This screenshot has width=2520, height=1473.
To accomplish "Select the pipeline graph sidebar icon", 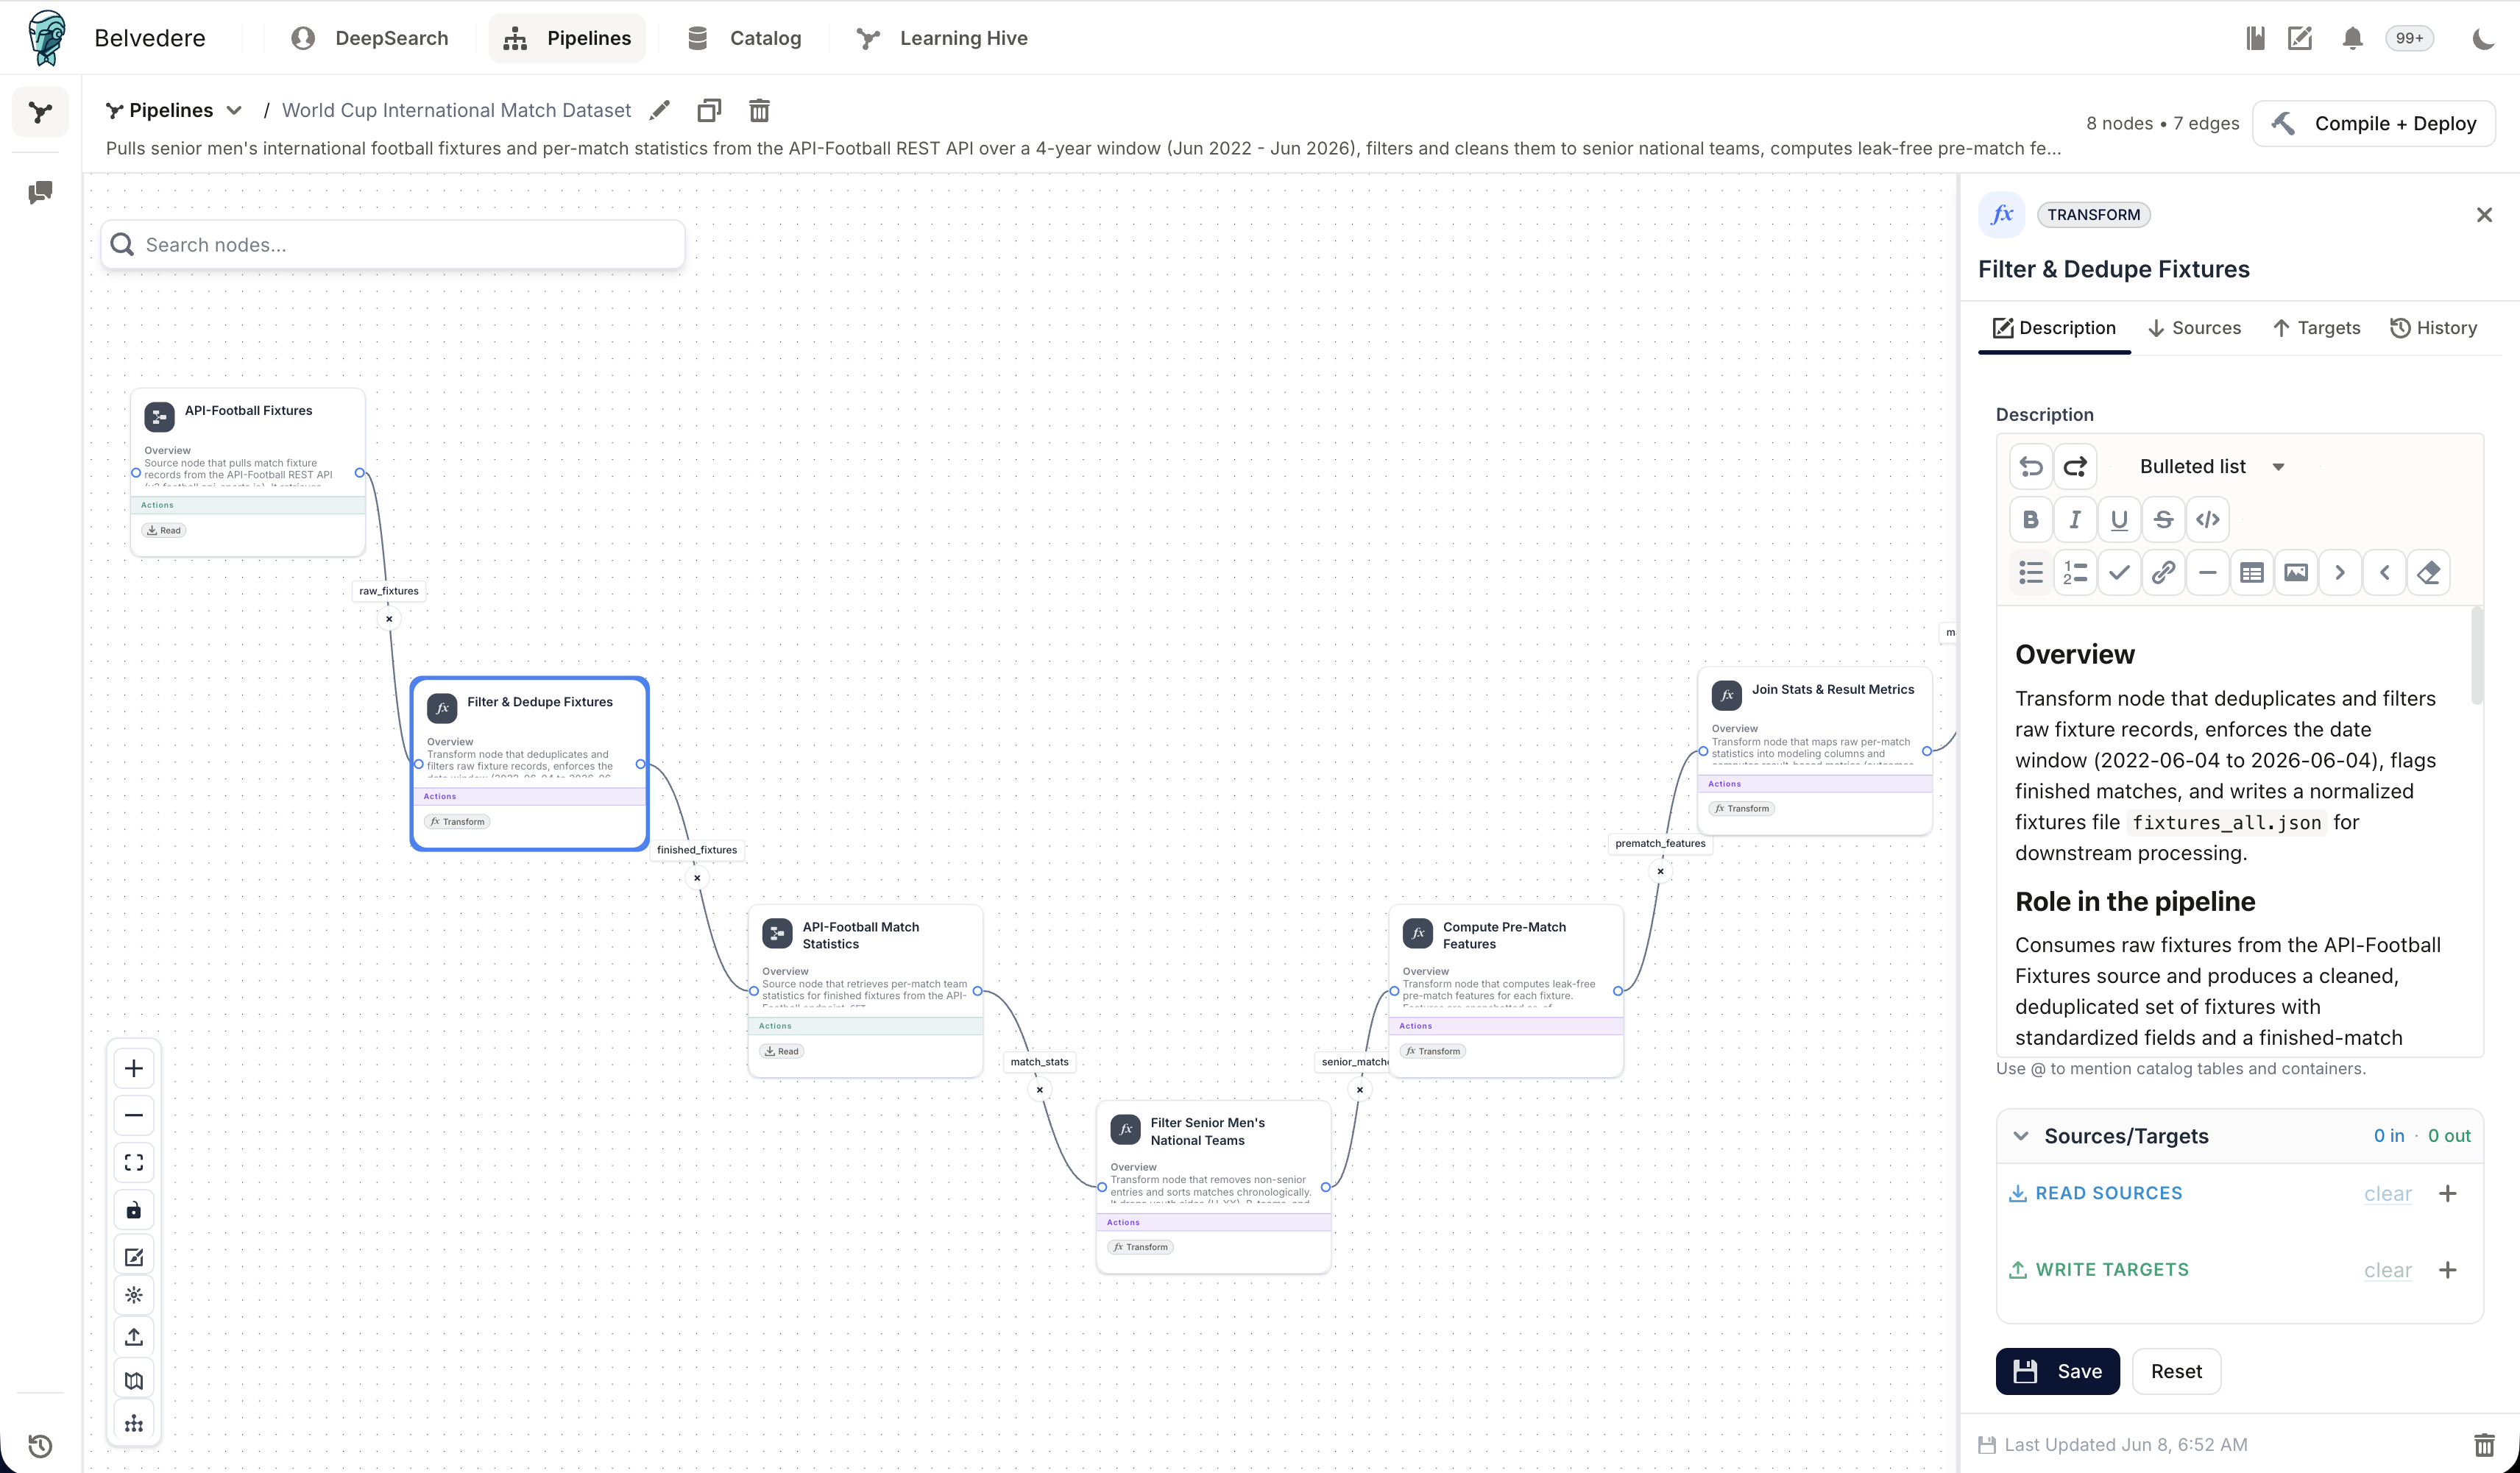I will [40, 112].
